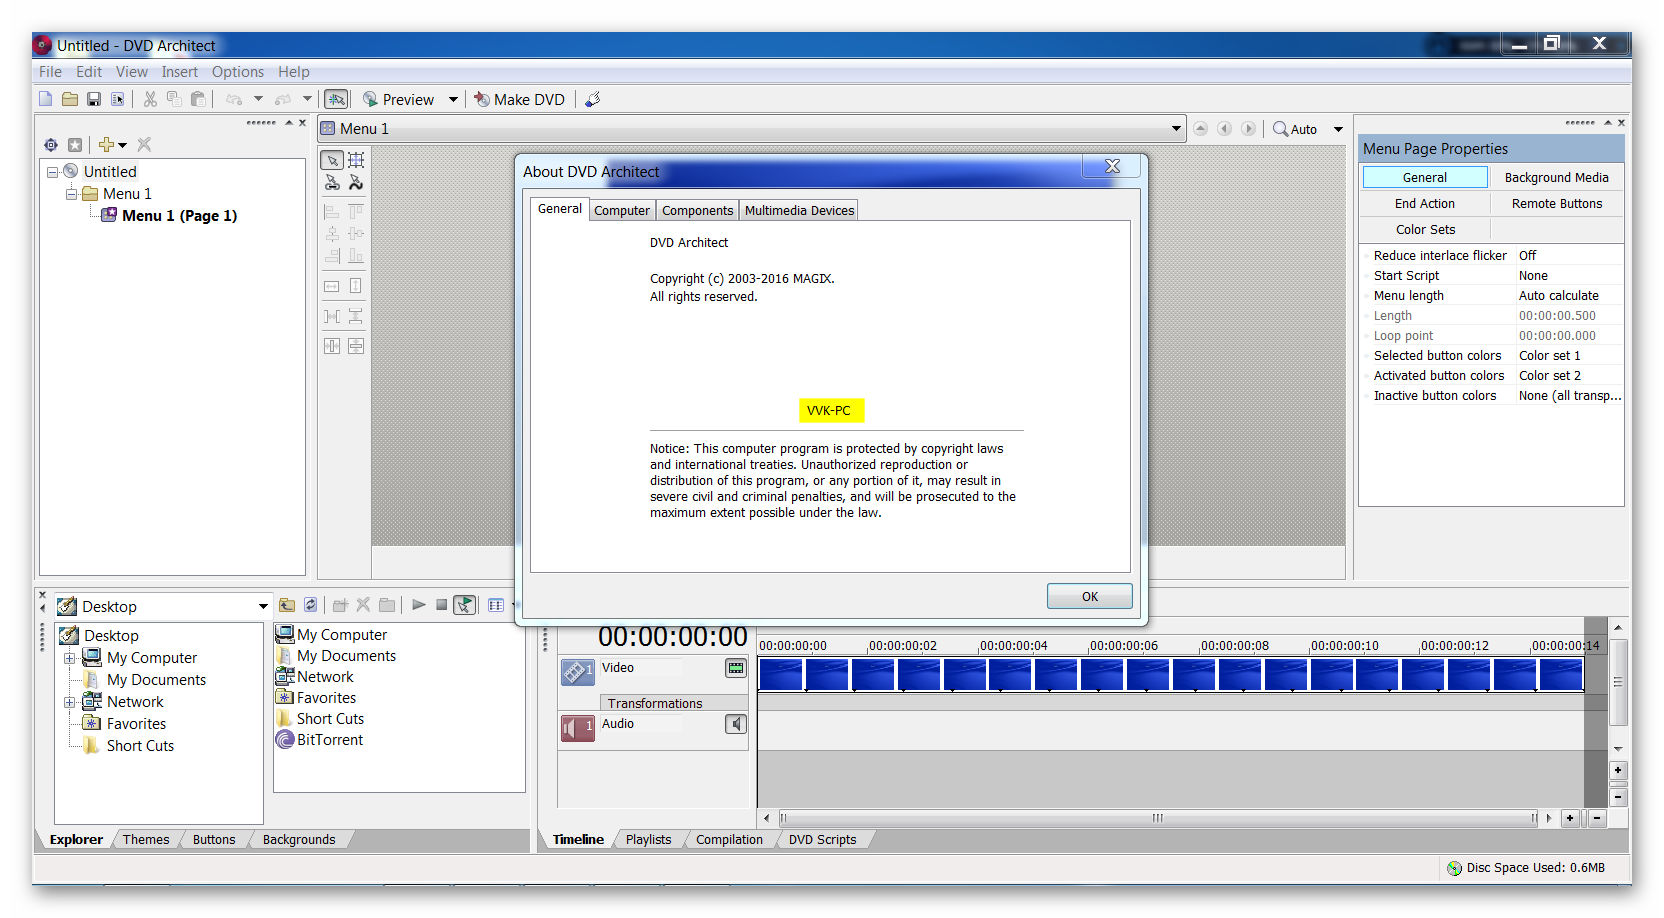Open the Insert menu

180,72
